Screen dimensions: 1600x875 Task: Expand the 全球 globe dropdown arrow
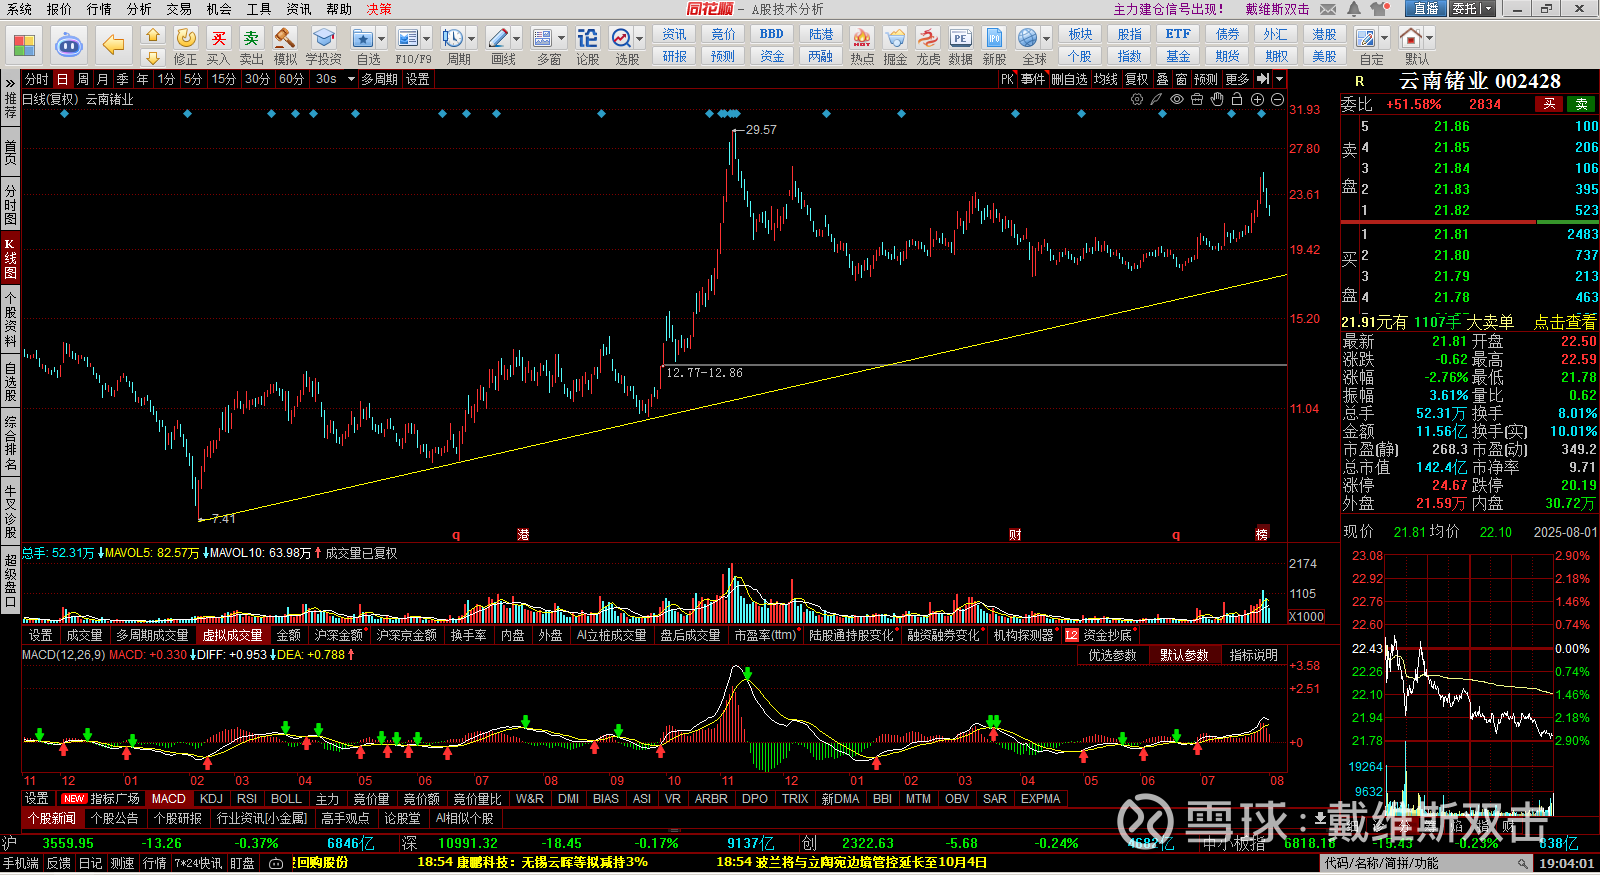1046,39
